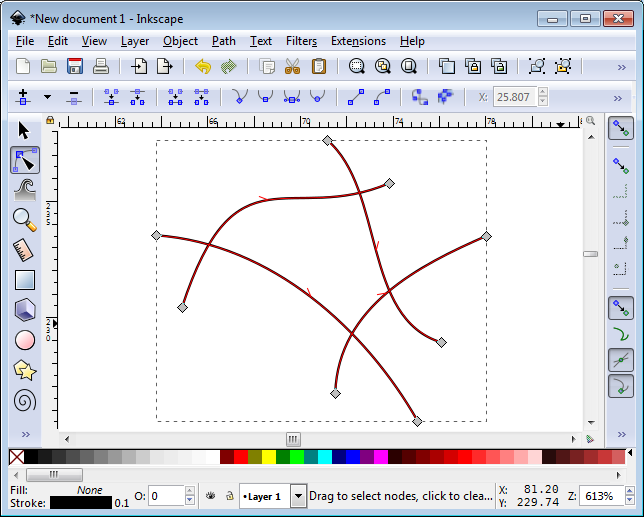Toggle the topmost snap button in snap bar
Screen dimensions: 644x517
tap(621, 128)
